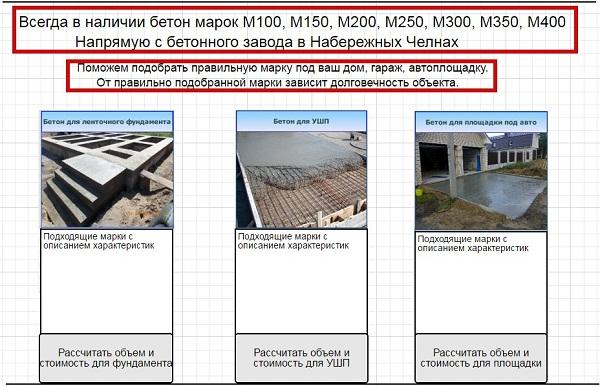
Task: Open the car parking pad photo
Action: 481,181
